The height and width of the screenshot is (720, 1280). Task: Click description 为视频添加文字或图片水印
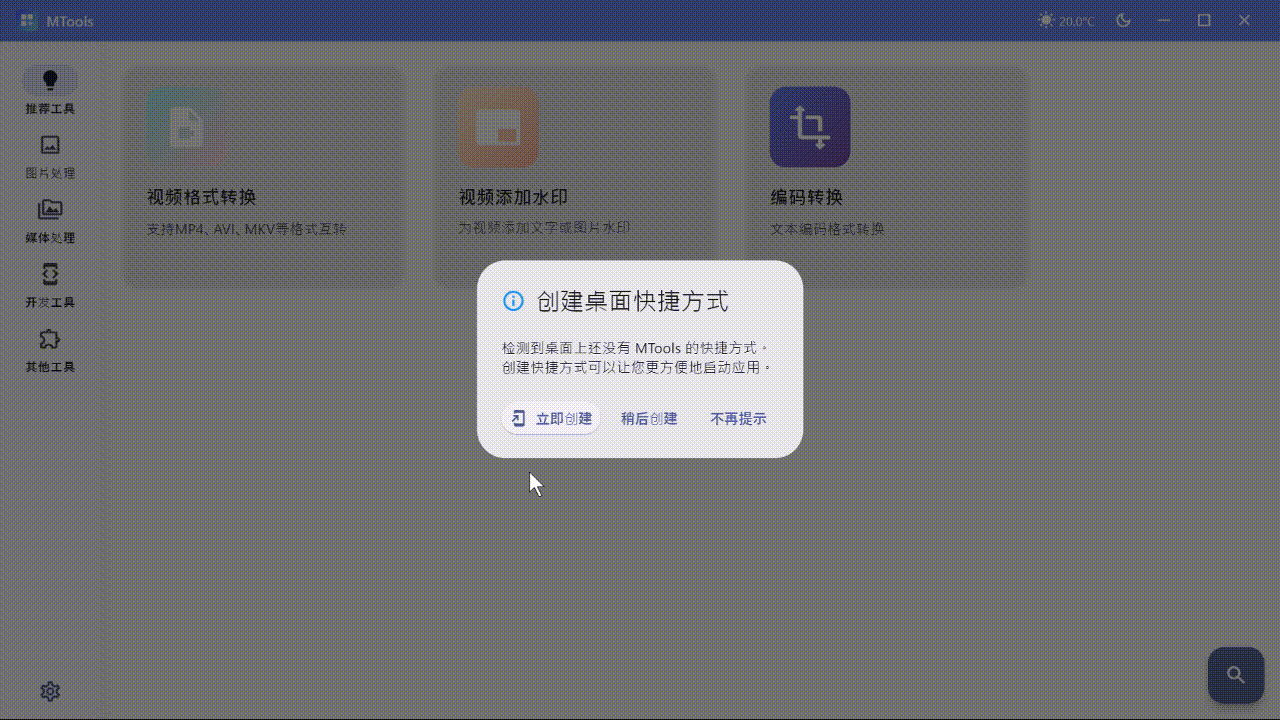[545, 228]
